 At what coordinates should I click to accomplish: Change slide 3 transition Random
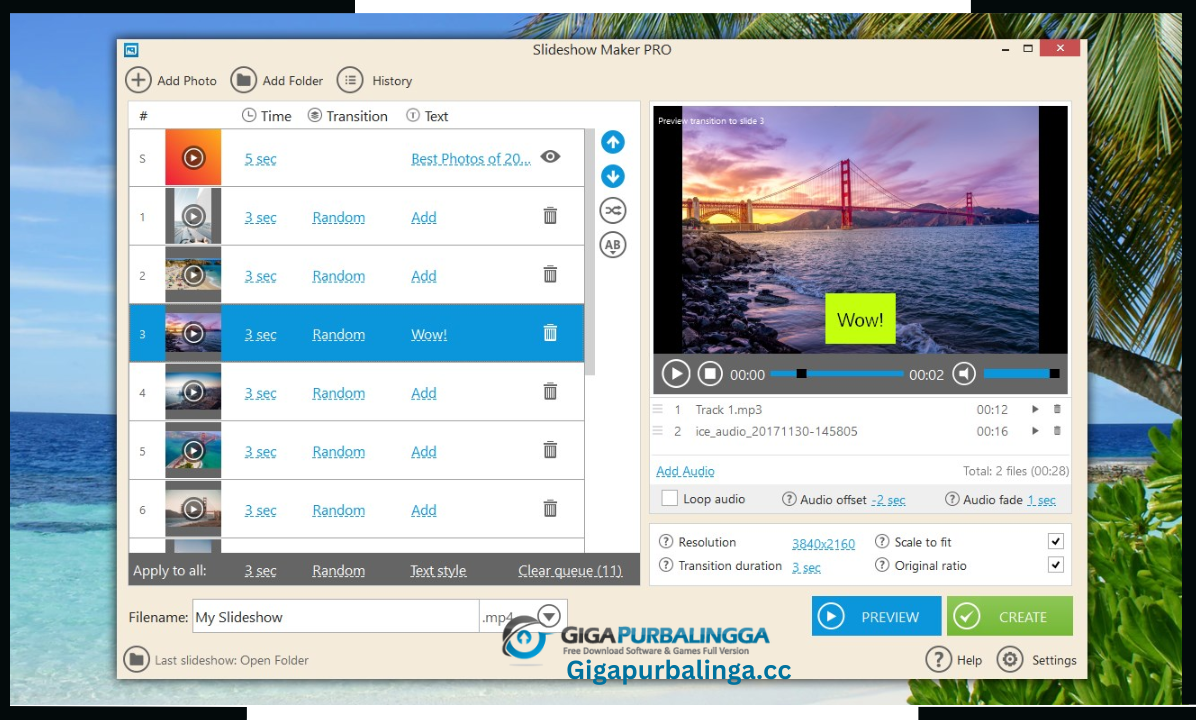(338, 334)
